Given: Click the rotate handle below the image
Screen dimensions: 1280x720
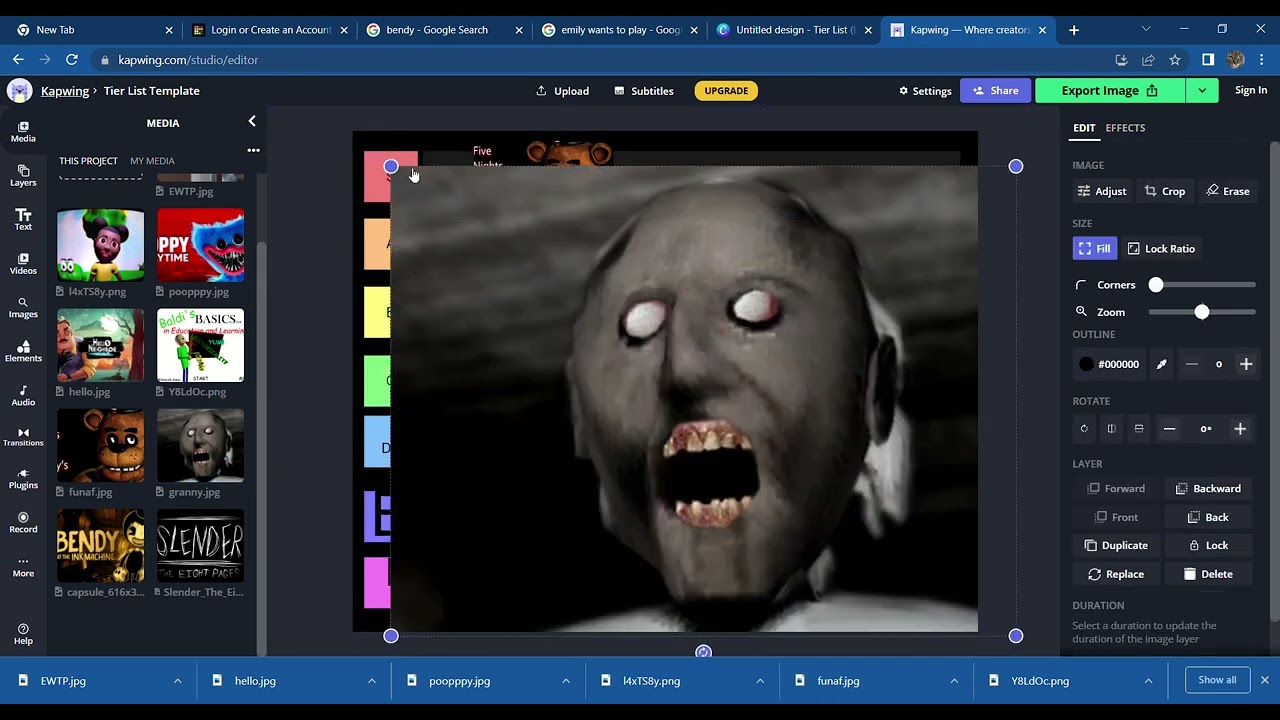Looking at the screenshot, I should [x=703, y=652].
